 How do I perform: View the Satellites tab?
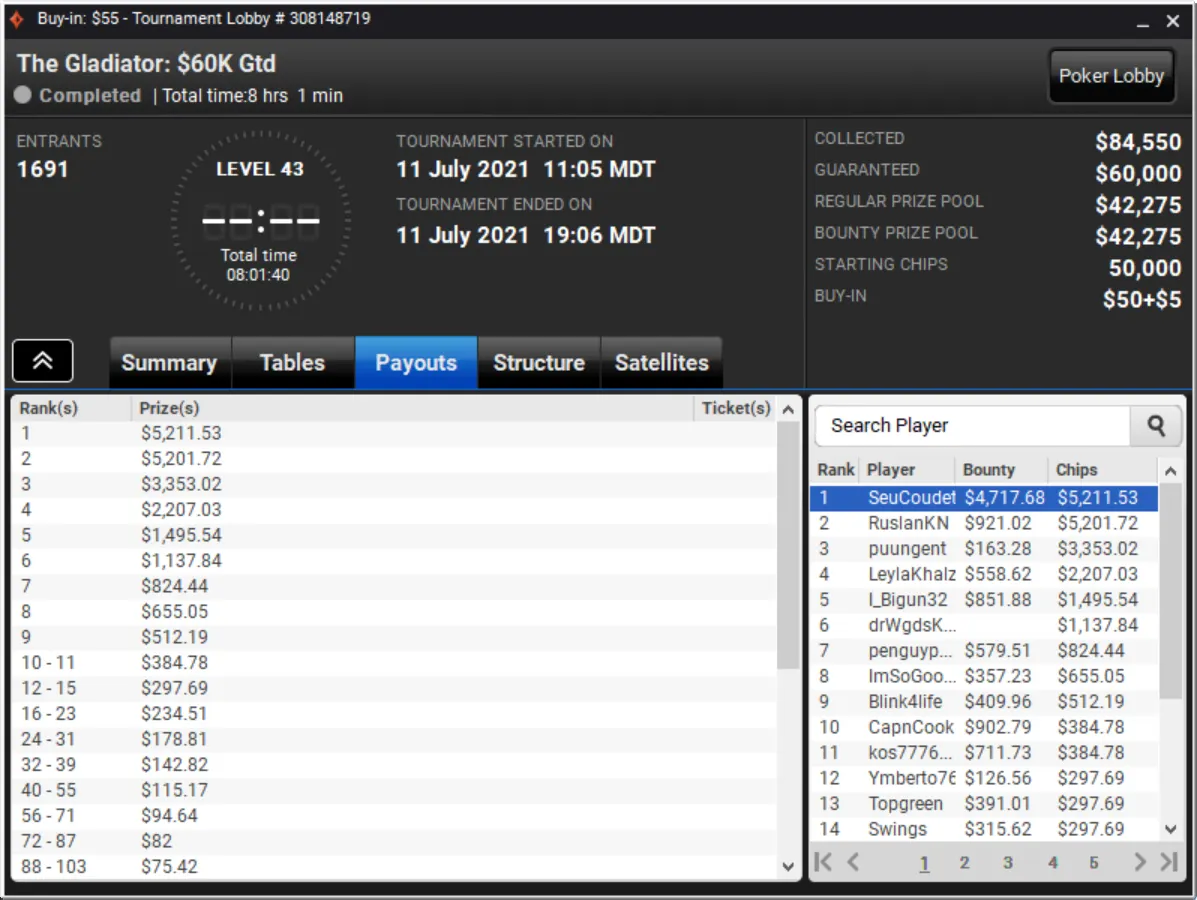click(661, 363)
